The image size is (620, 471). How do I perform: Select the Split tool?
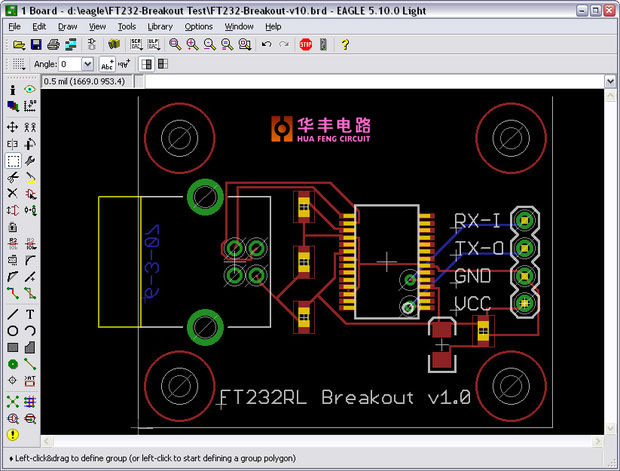click(x=13, y=277)
